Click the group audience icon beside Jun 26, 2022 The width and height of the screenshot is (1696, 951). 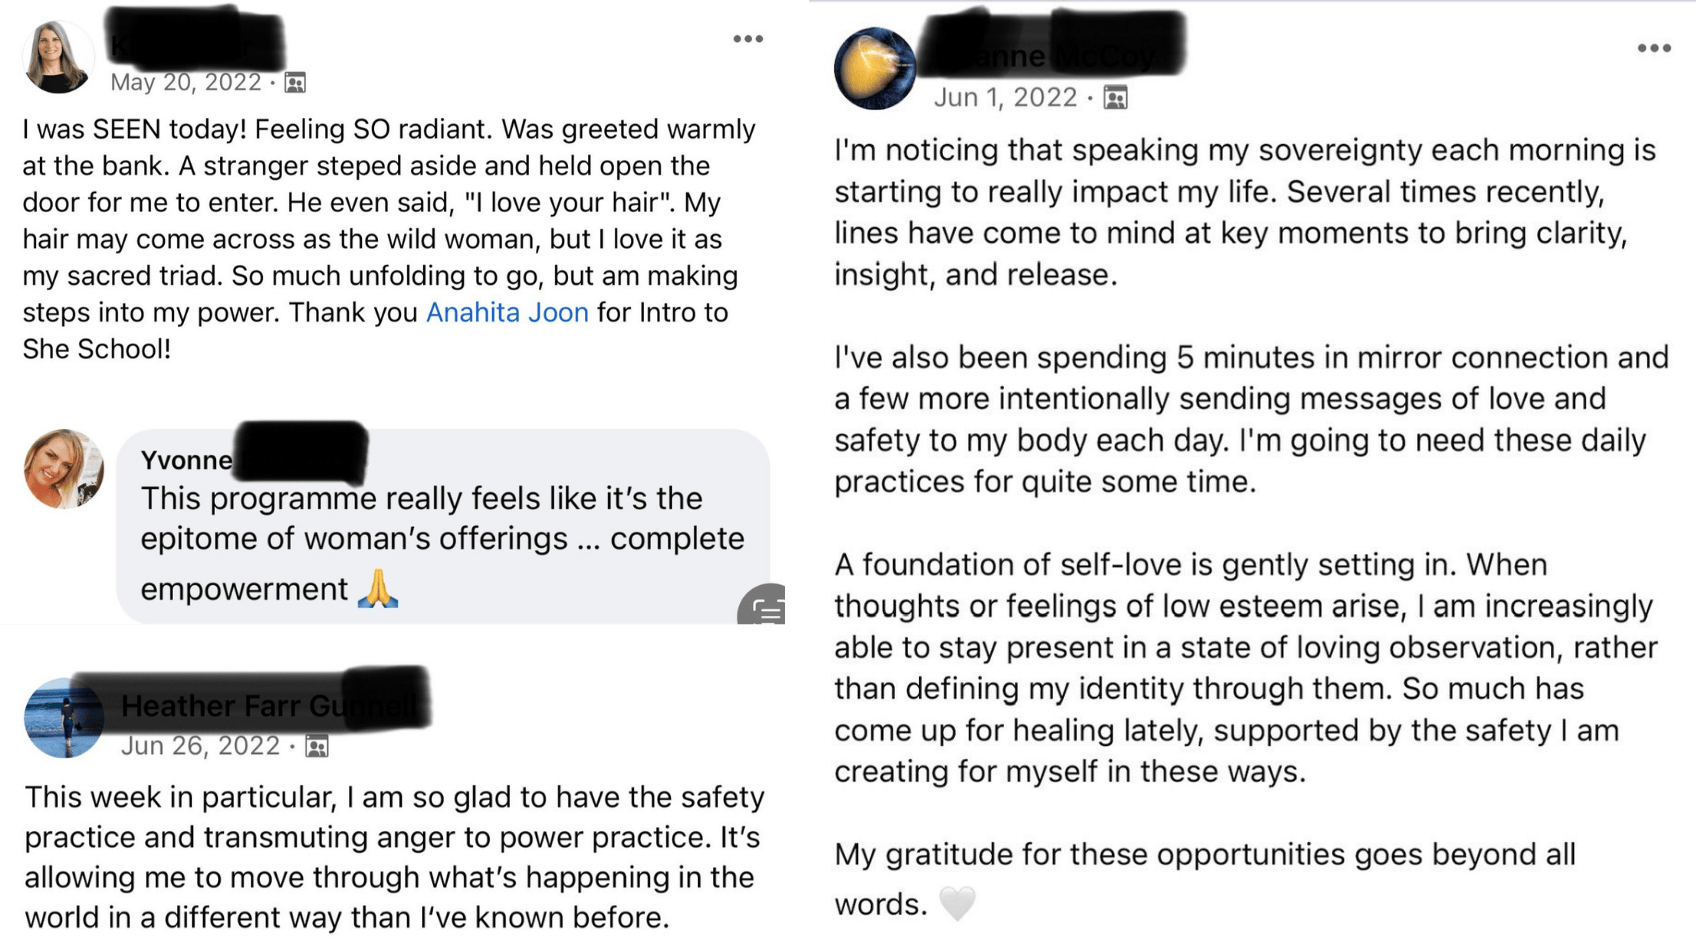(317, 746)
